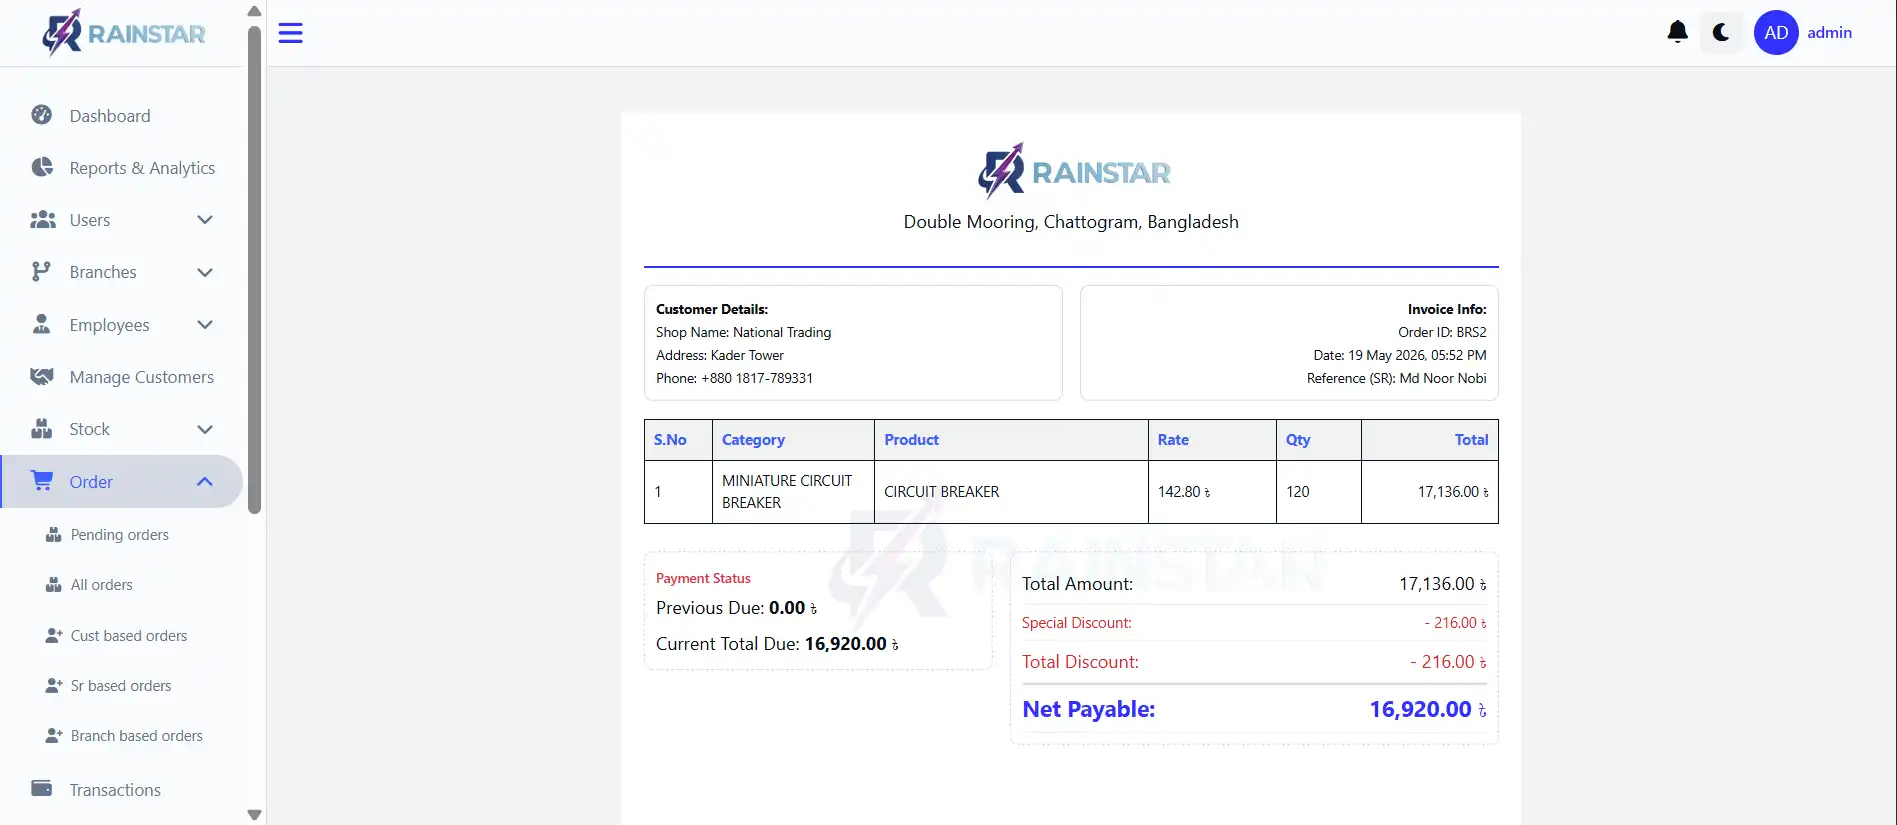Click the Order shopping cart icon

[42, 480]
